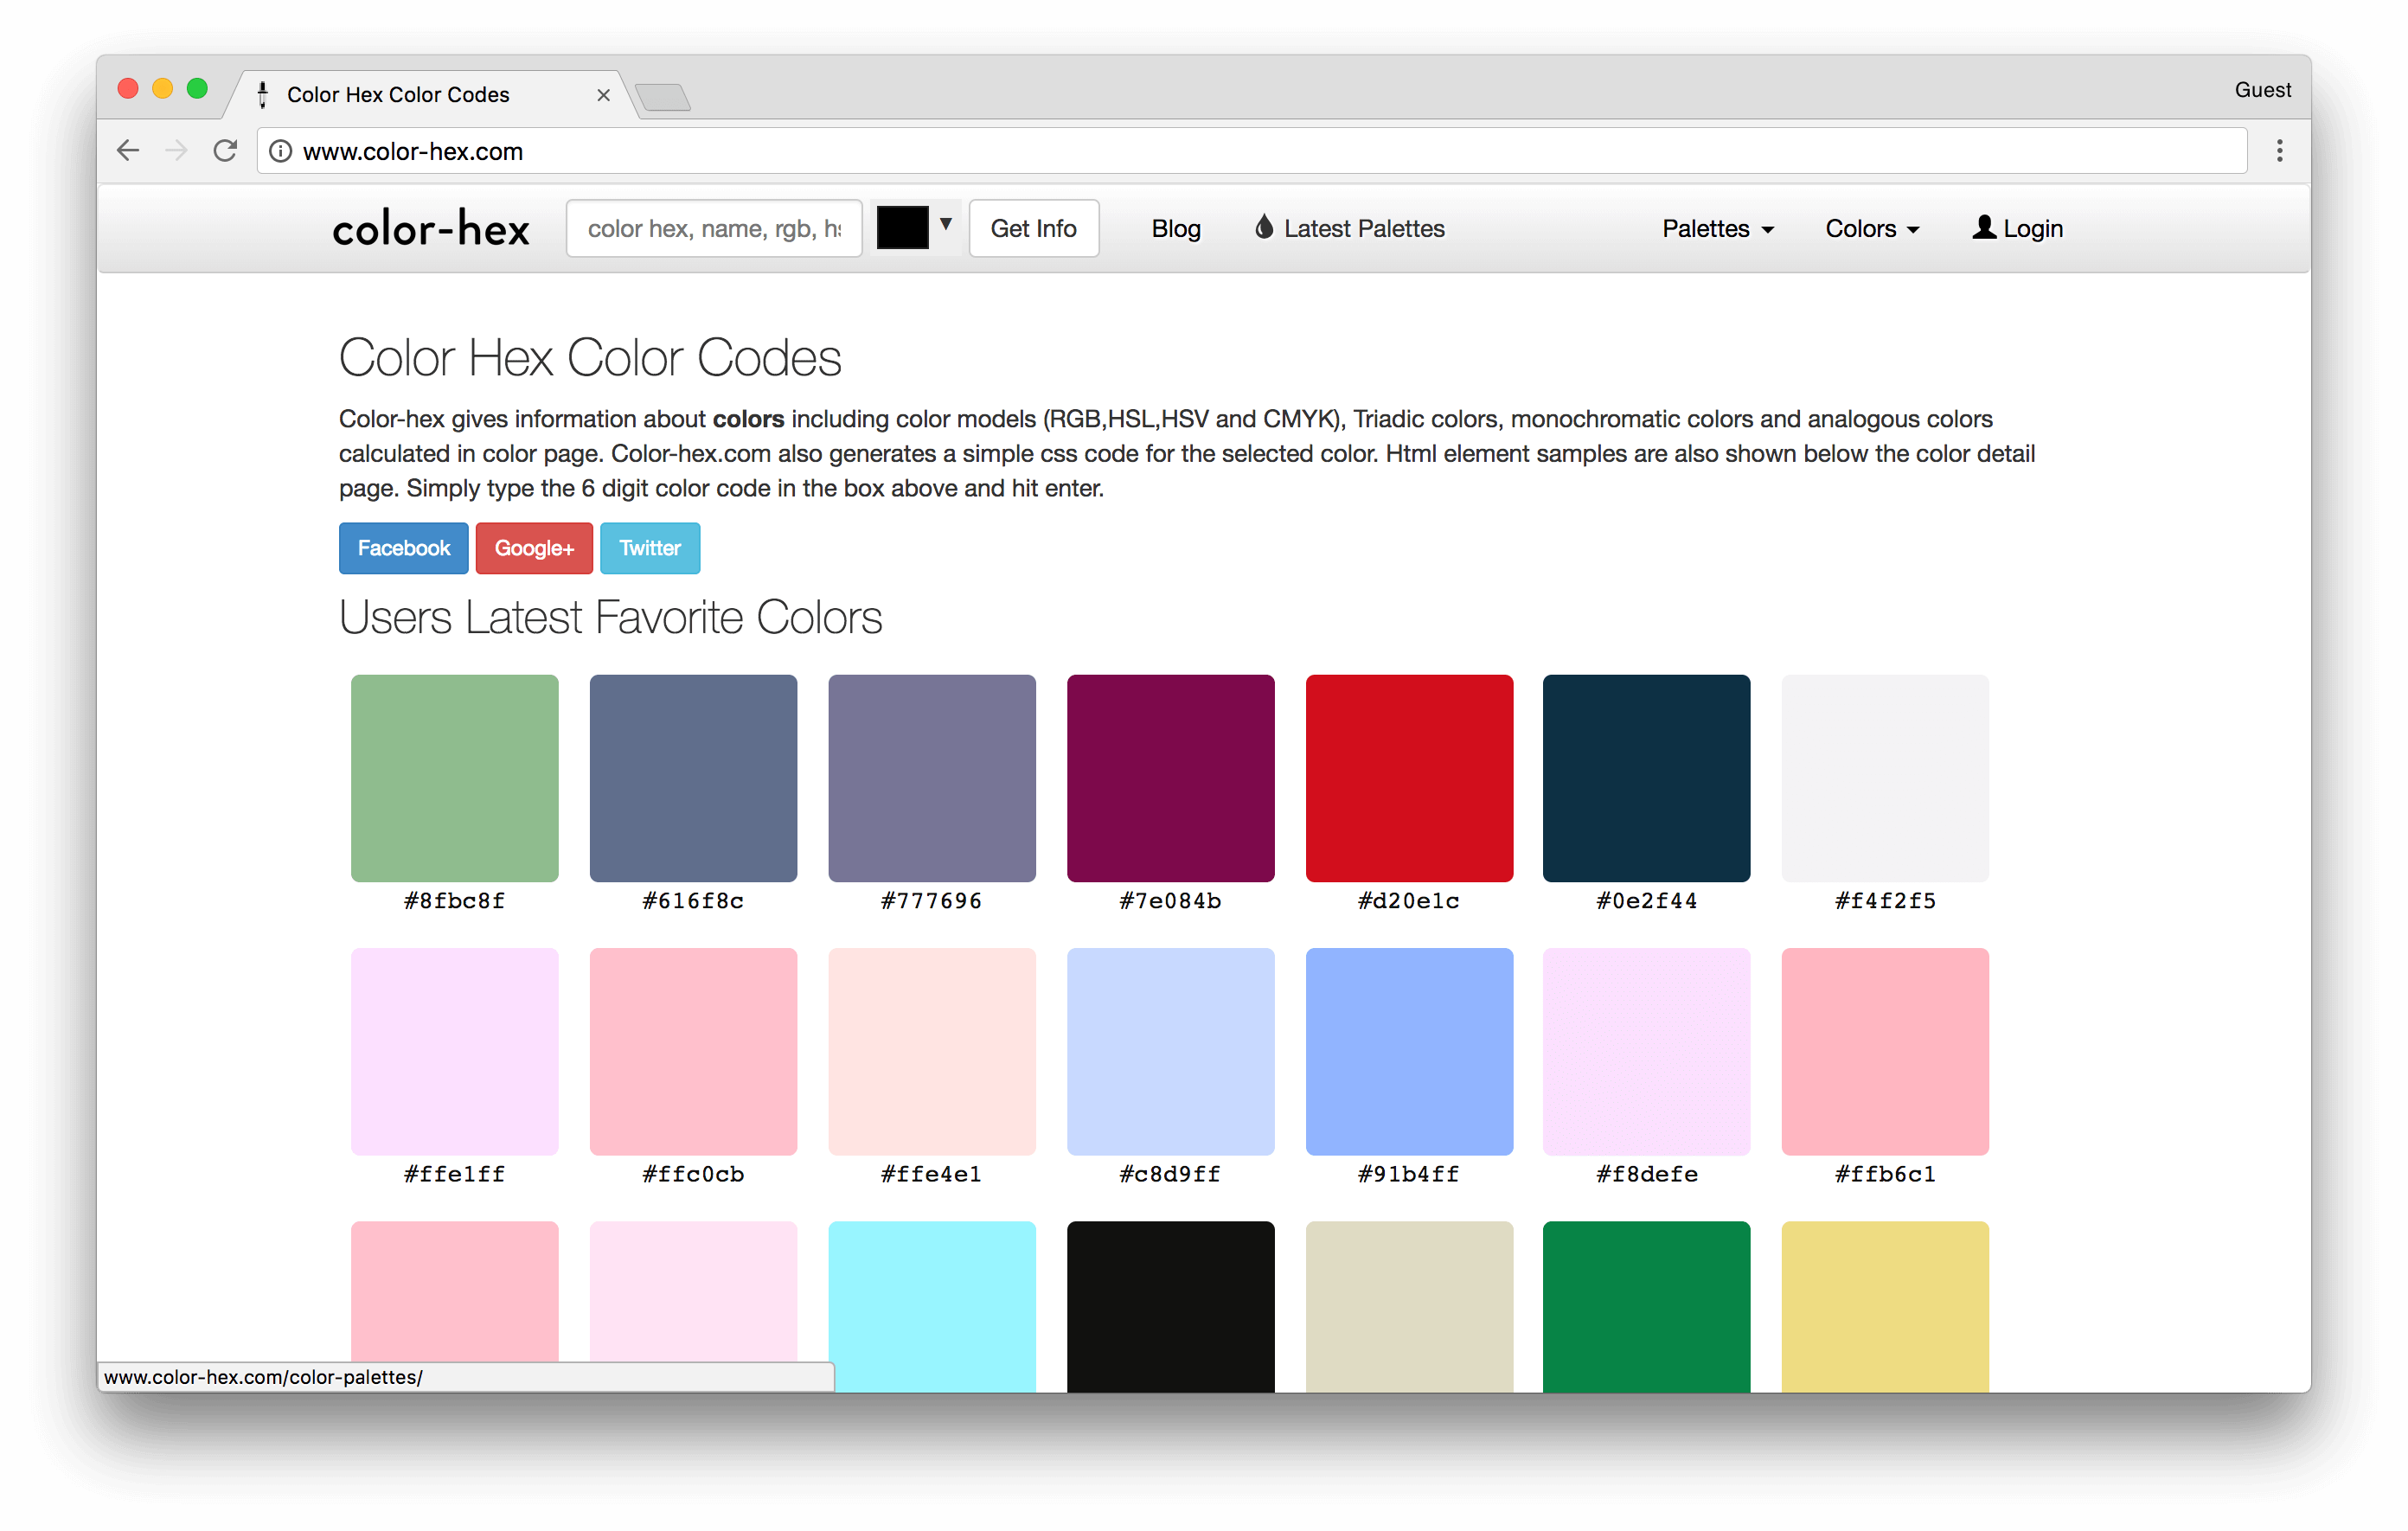
Task: Focus the color hex search field
Action: pyautogui.click(x=713, y=229)
